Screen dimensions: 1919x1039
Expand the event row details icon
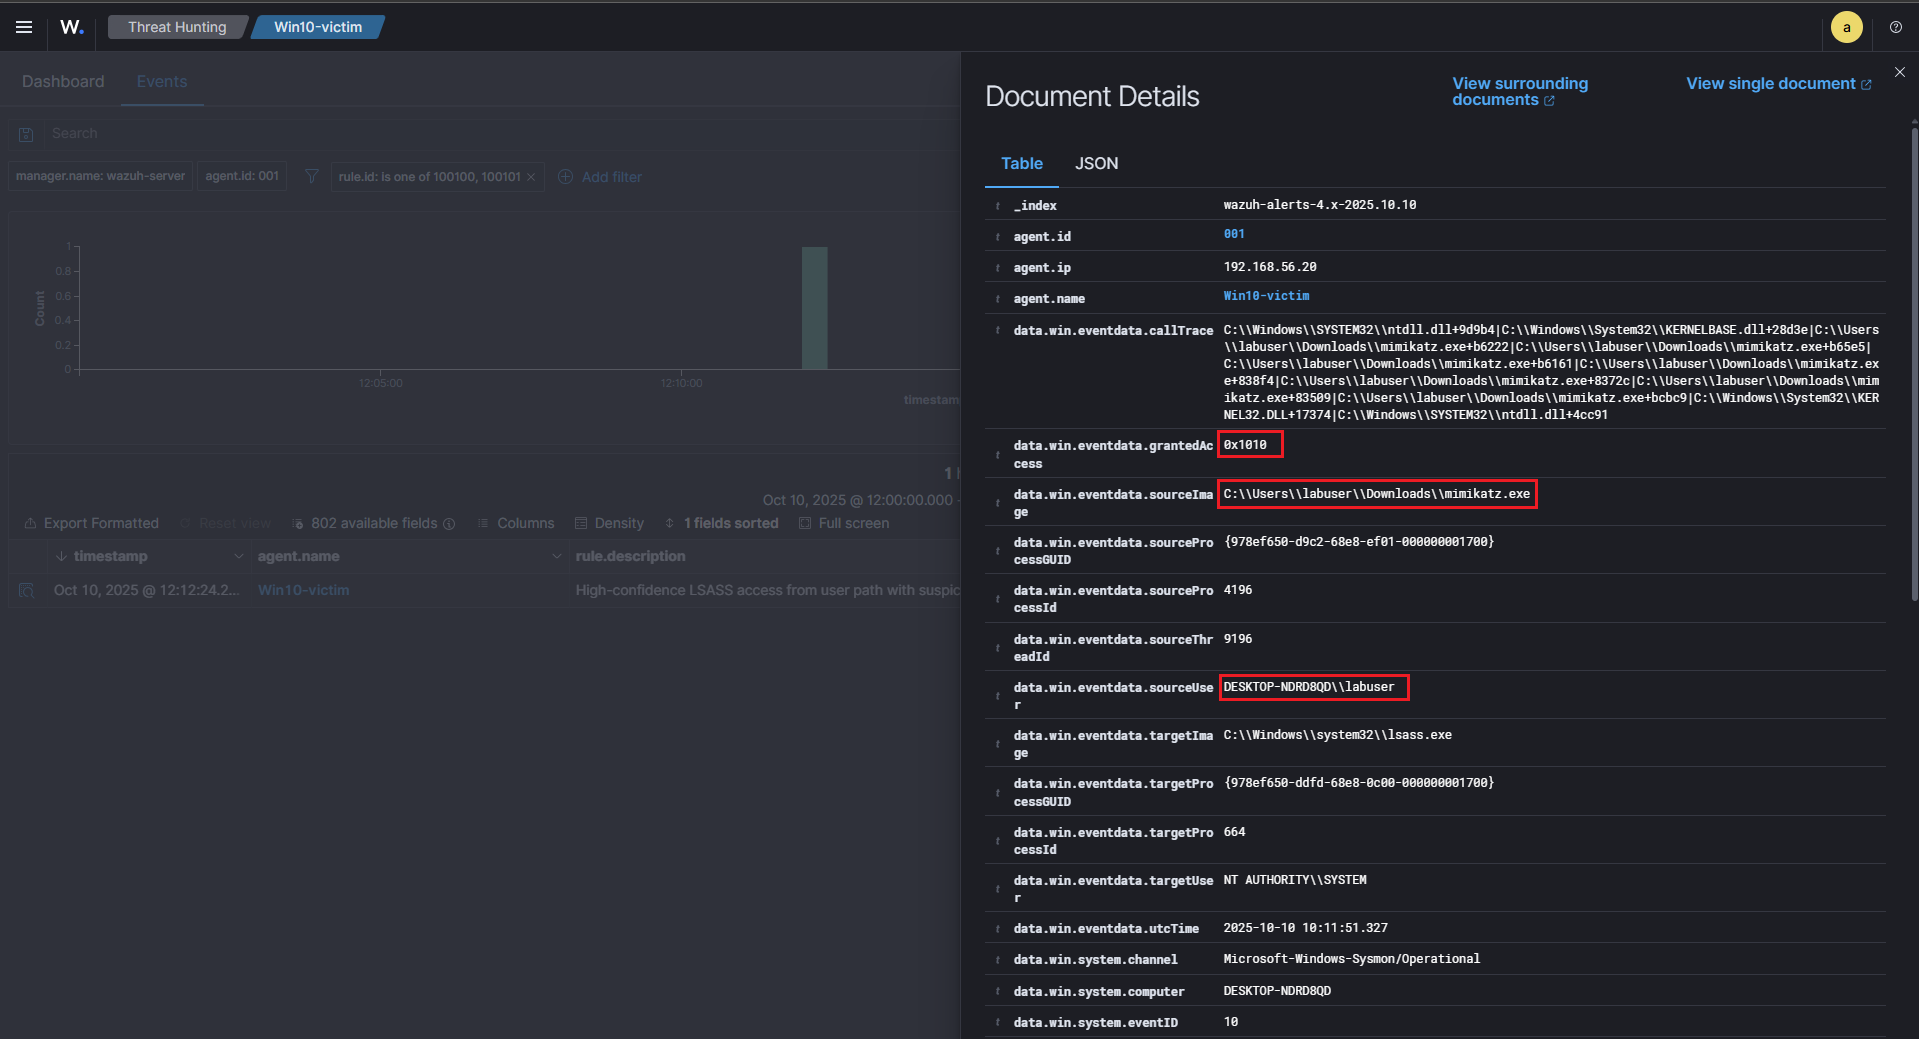27,591
